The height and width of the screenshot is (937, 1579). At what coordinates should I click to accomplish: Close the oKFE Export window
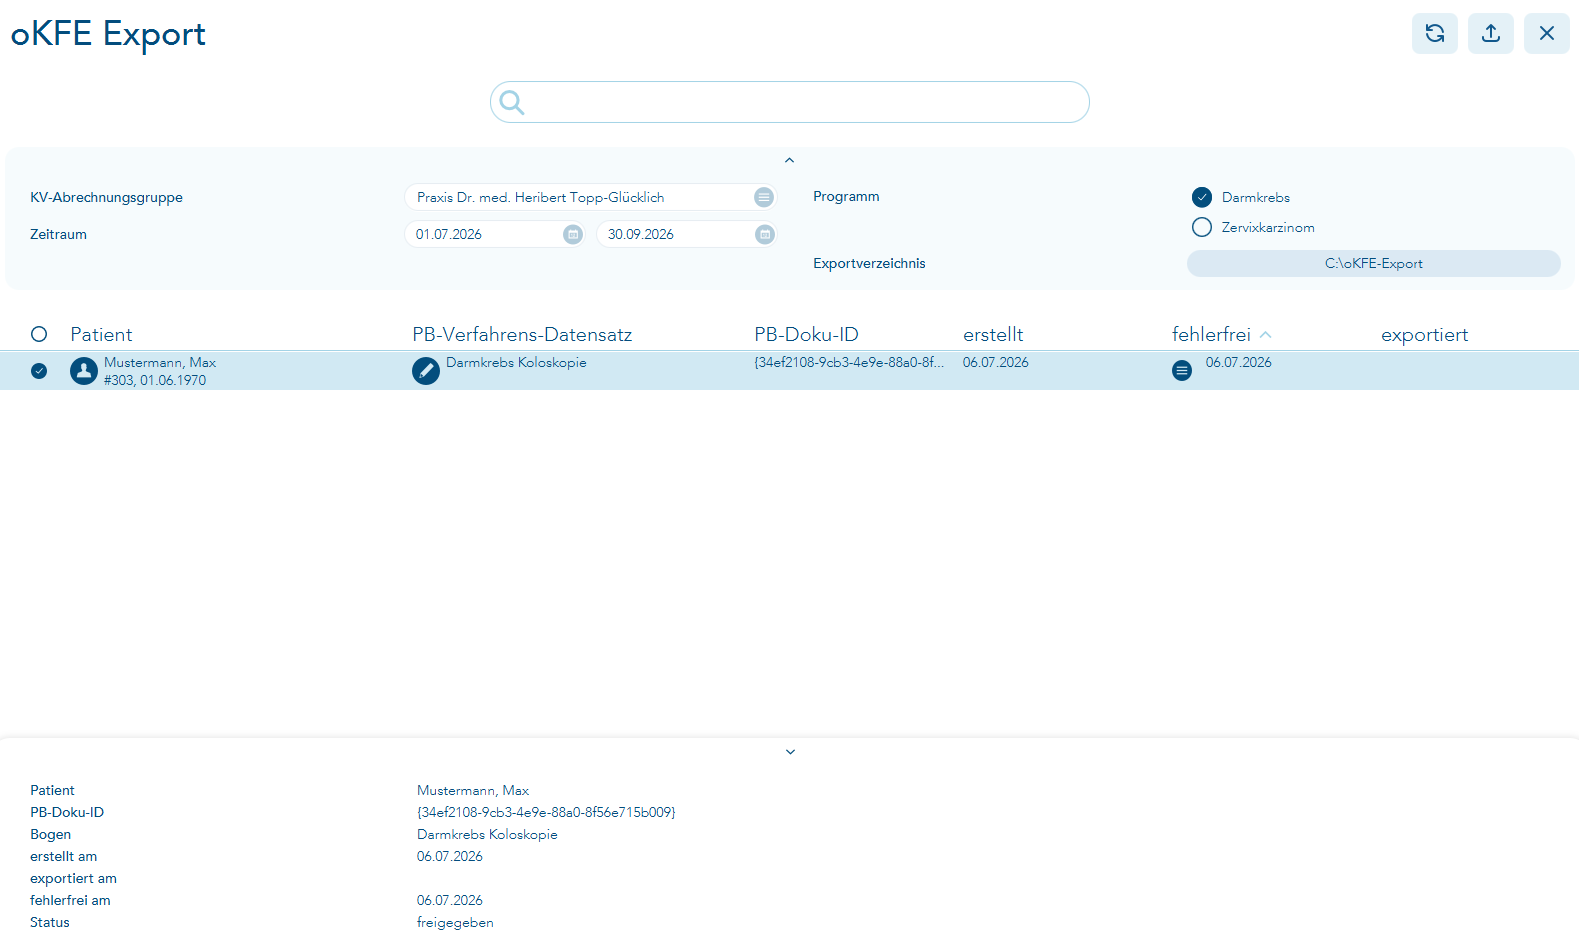pos(1547,33)
